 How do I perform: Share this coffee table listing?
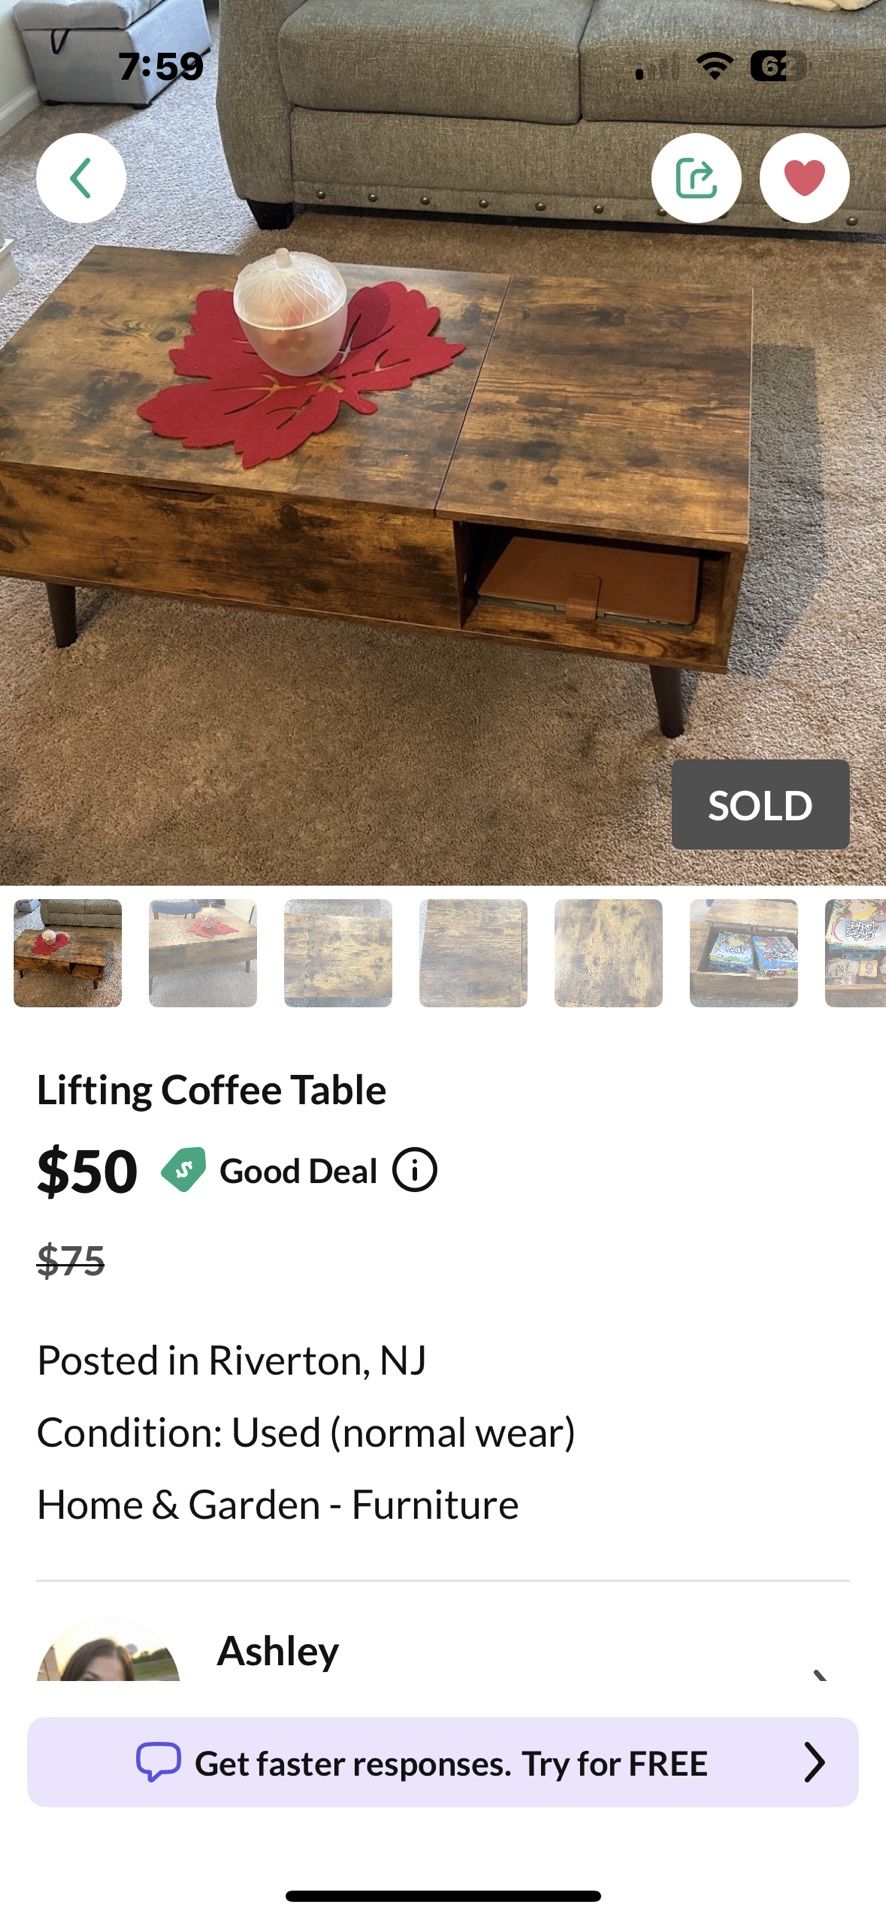pyautogui.click(x=696, y=178)
